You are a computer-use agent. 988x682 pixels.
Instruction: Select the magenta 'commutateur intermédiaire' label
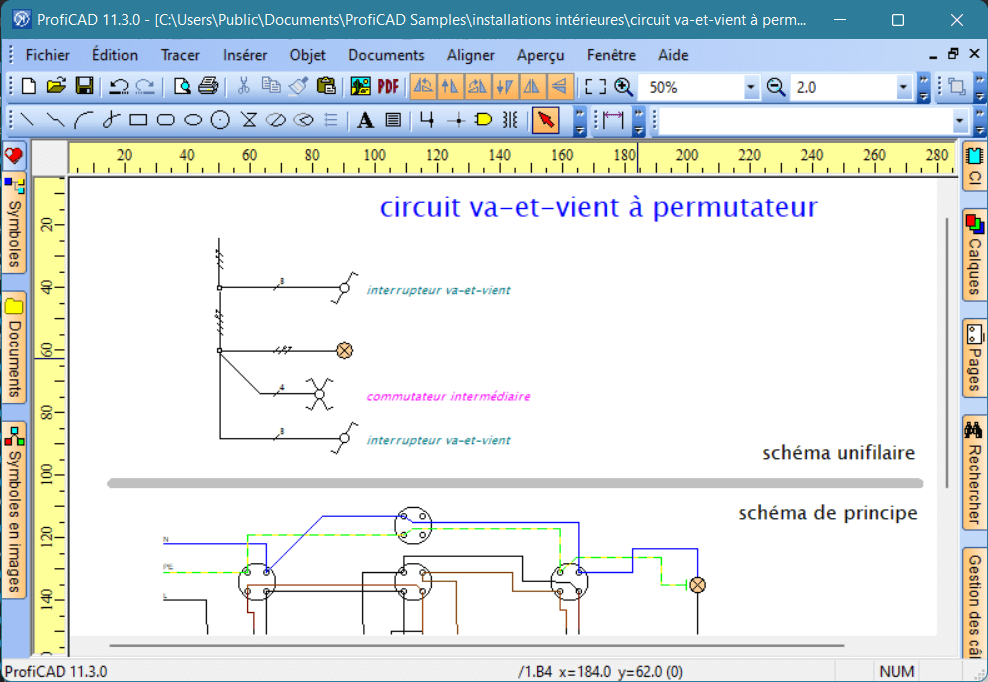449,396
